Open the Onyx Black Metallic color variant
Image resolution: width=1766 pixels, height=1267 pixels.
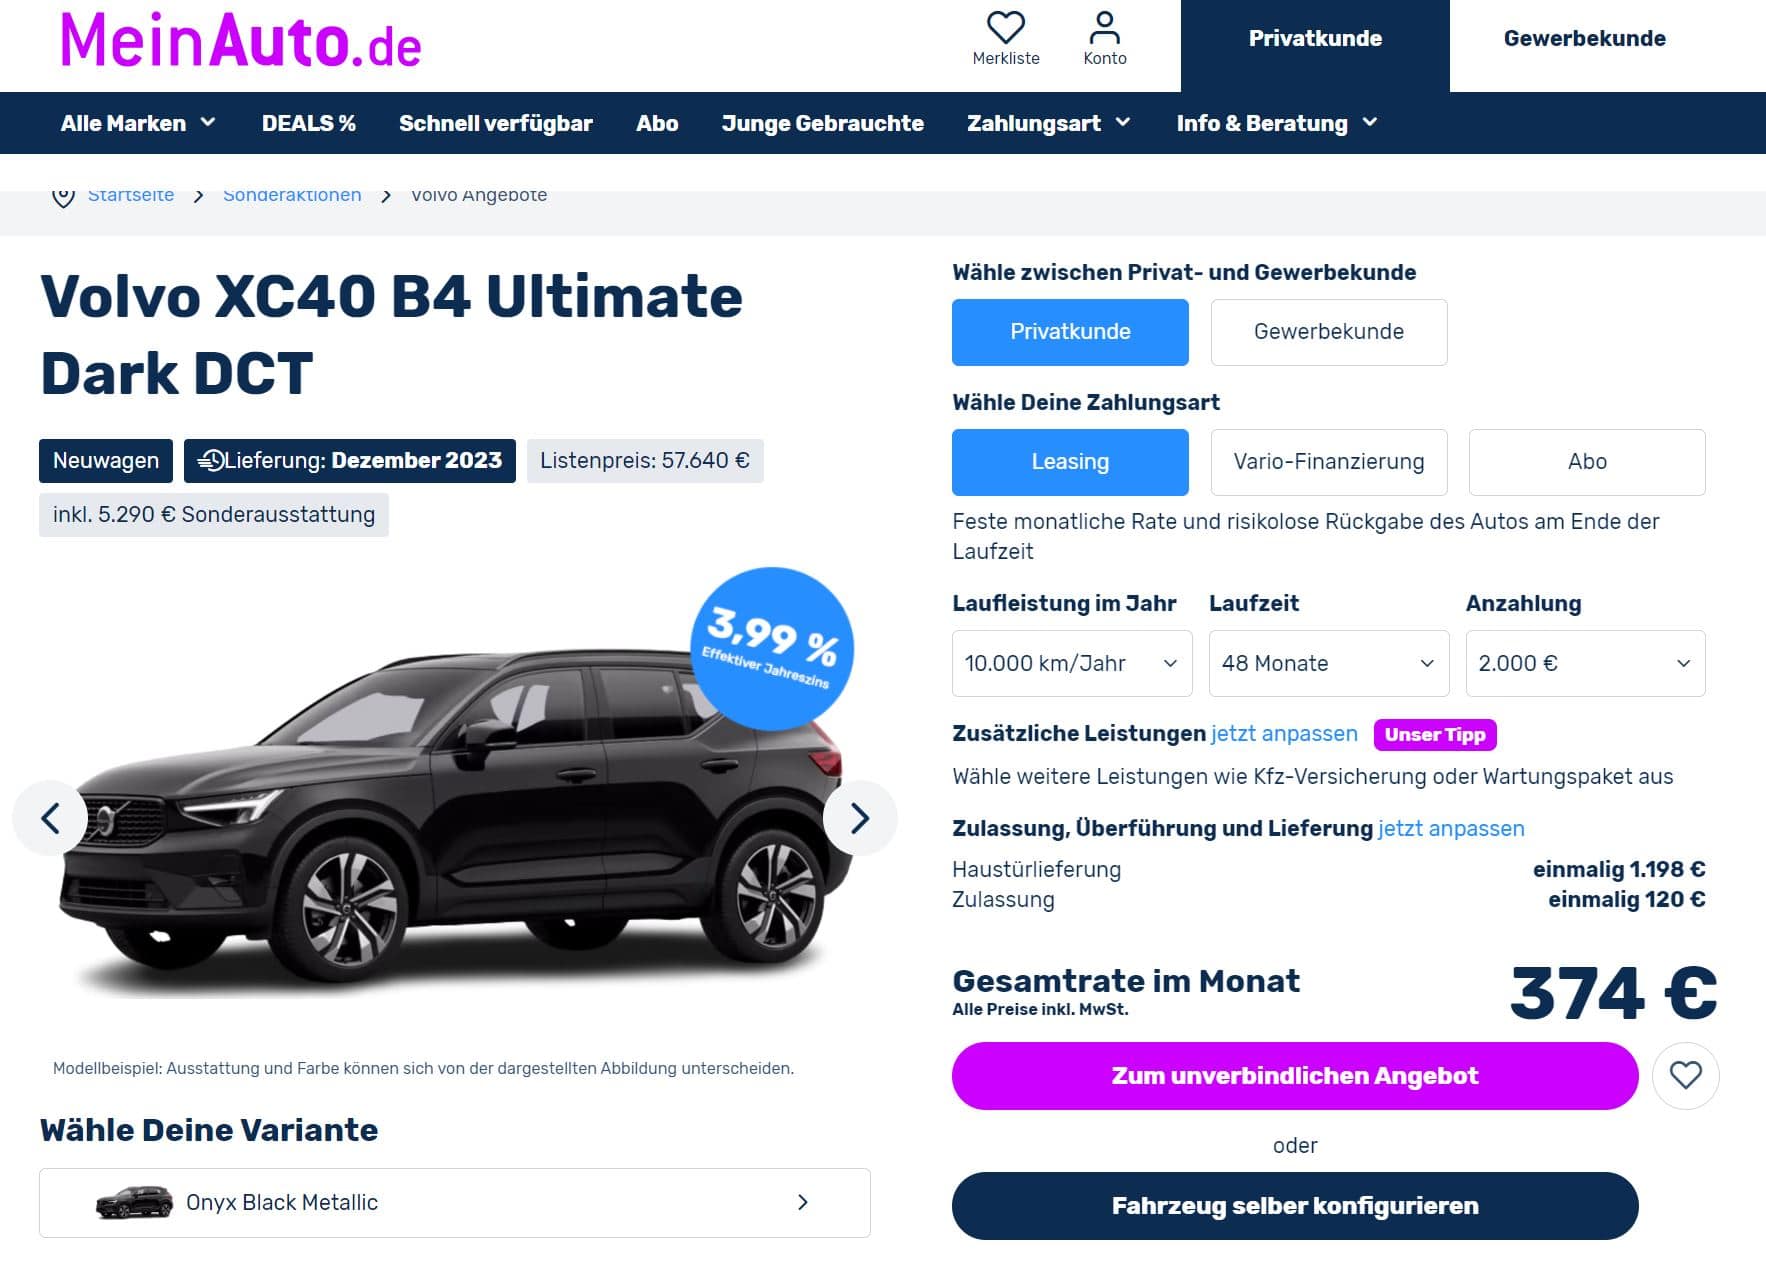pos(454,1202)
